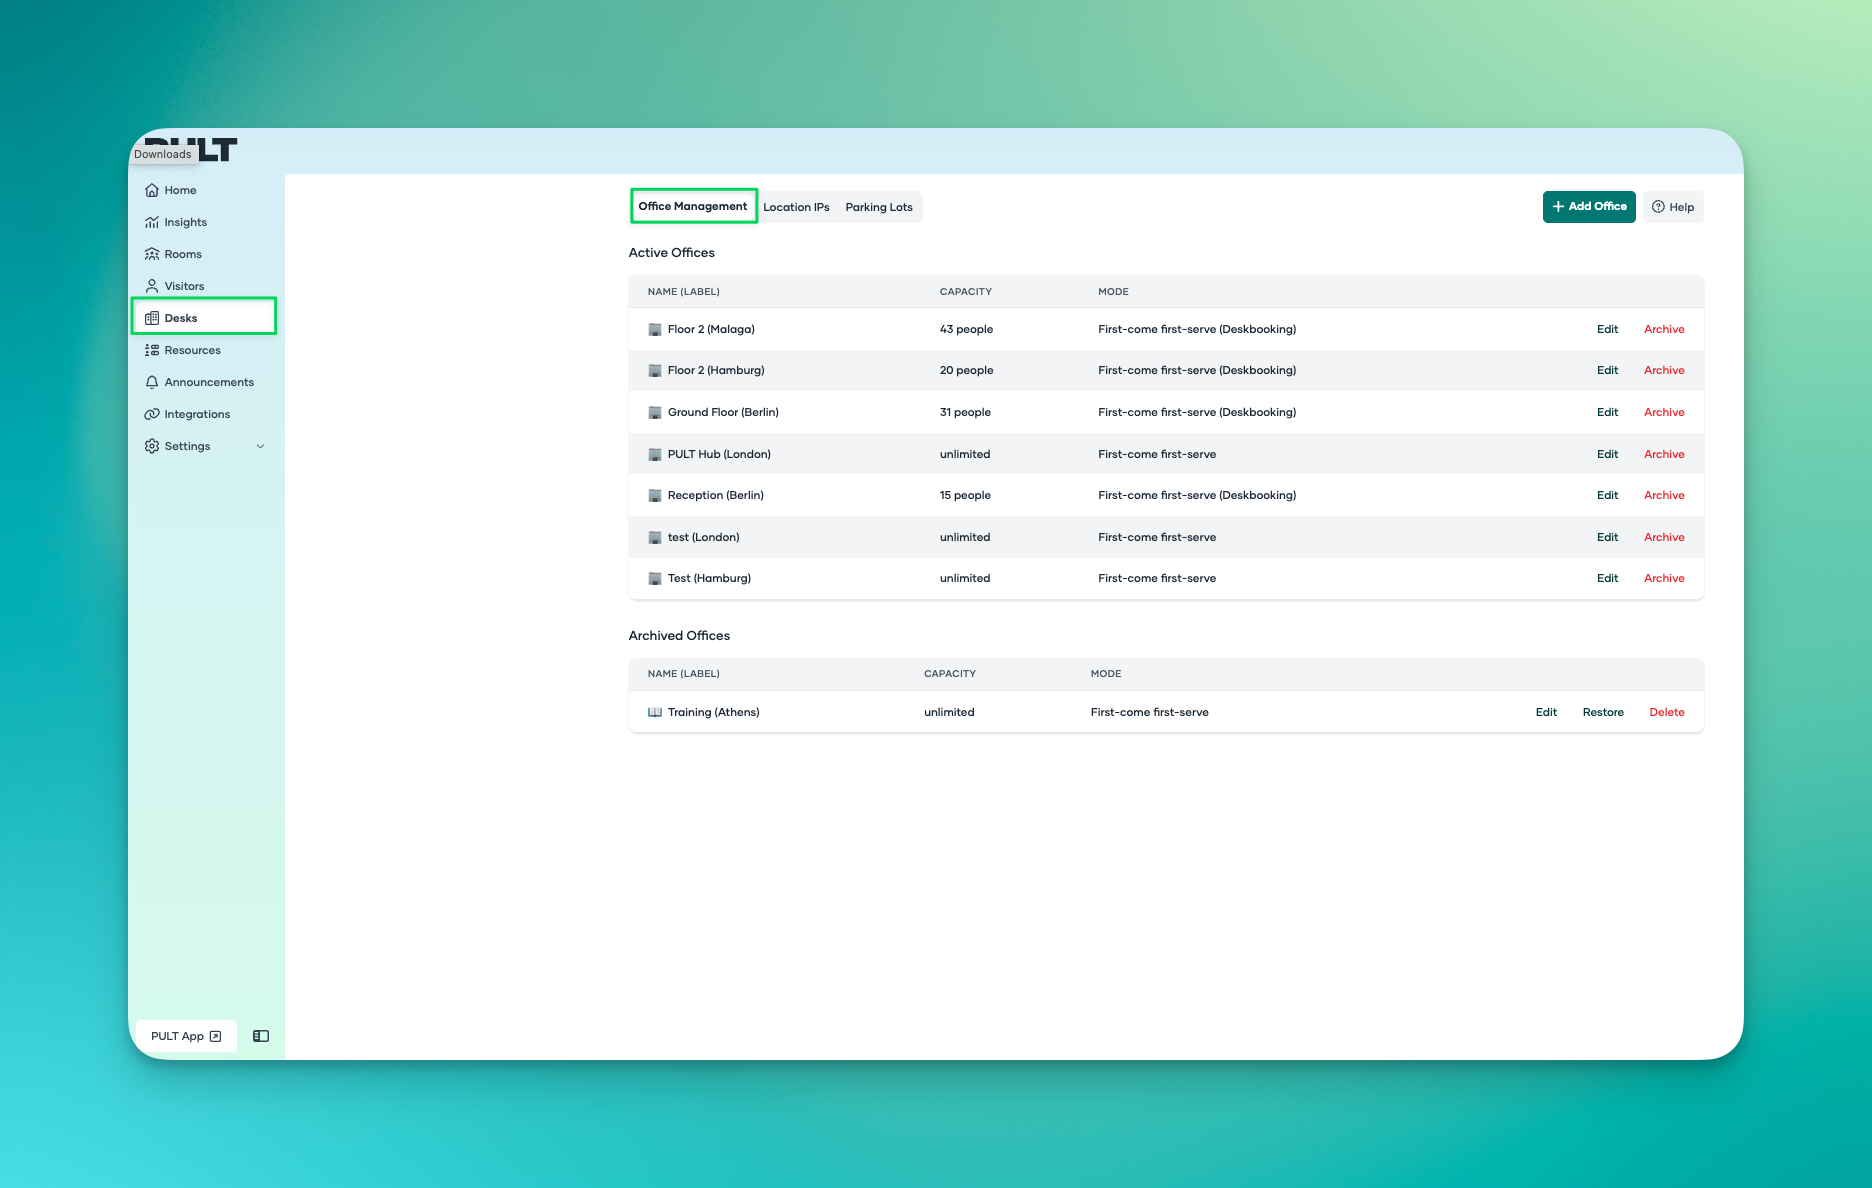Viewport: 1872px width, 1188px height.
Task: Click the Add Office button
Action: [1589, 207]
